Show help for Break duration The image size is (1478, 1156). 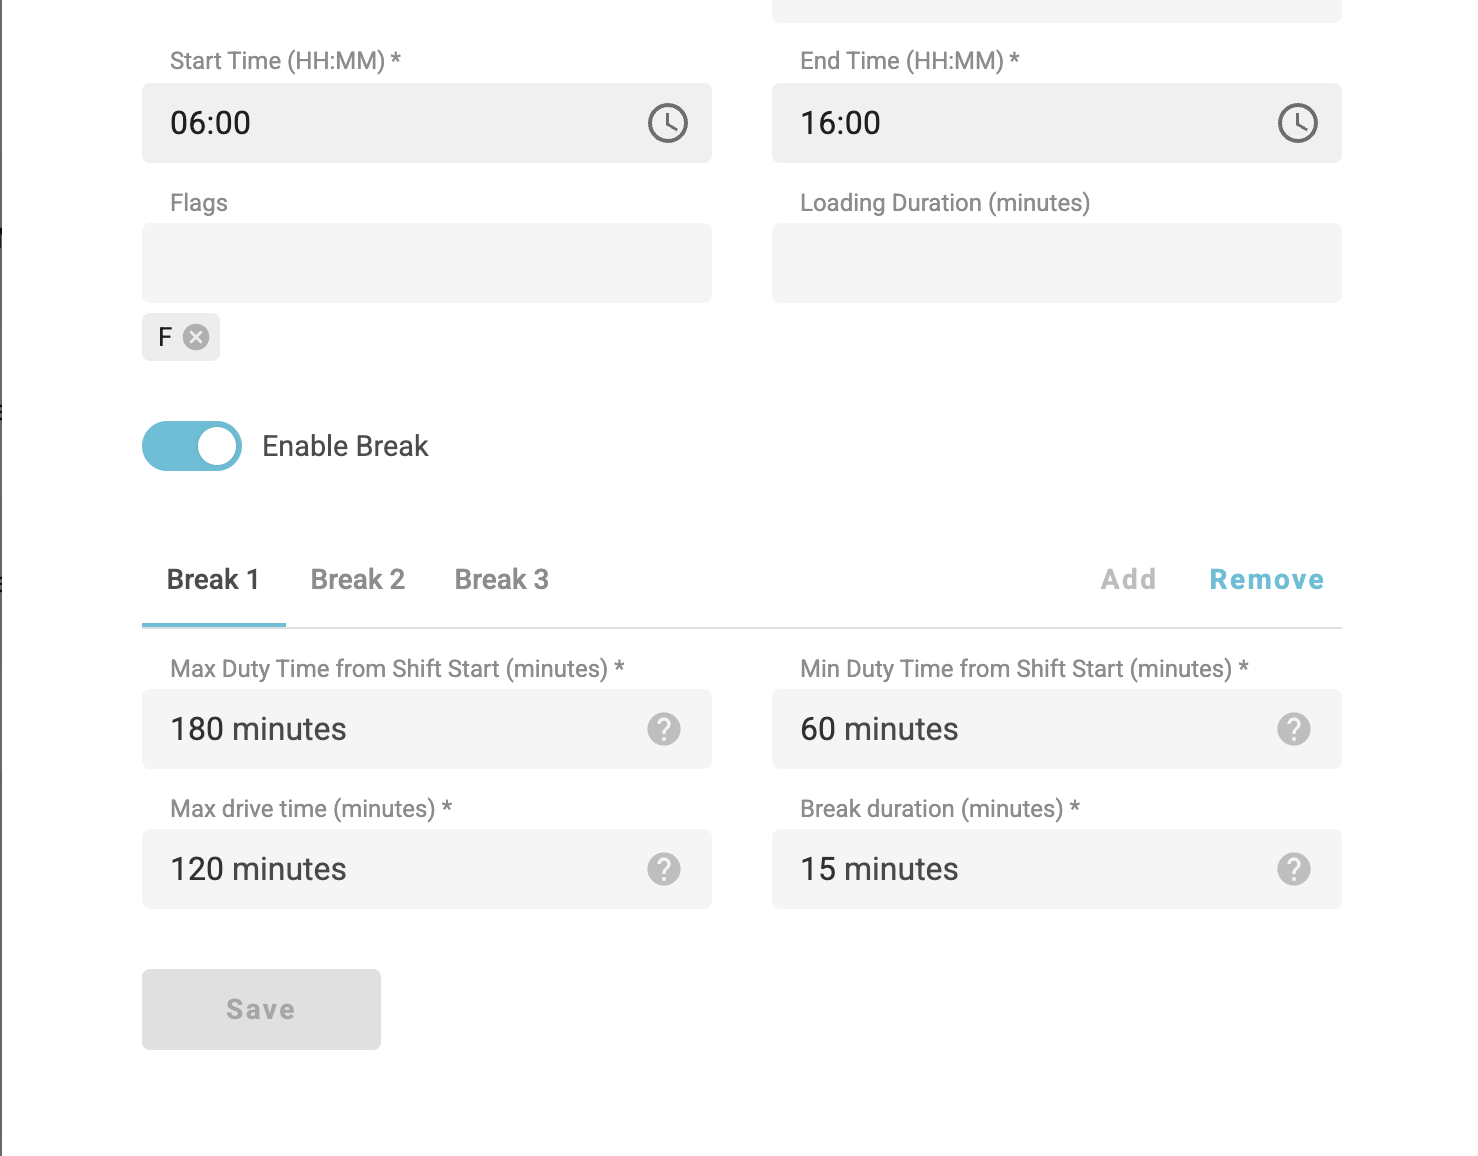click(x=1293, y=869)
